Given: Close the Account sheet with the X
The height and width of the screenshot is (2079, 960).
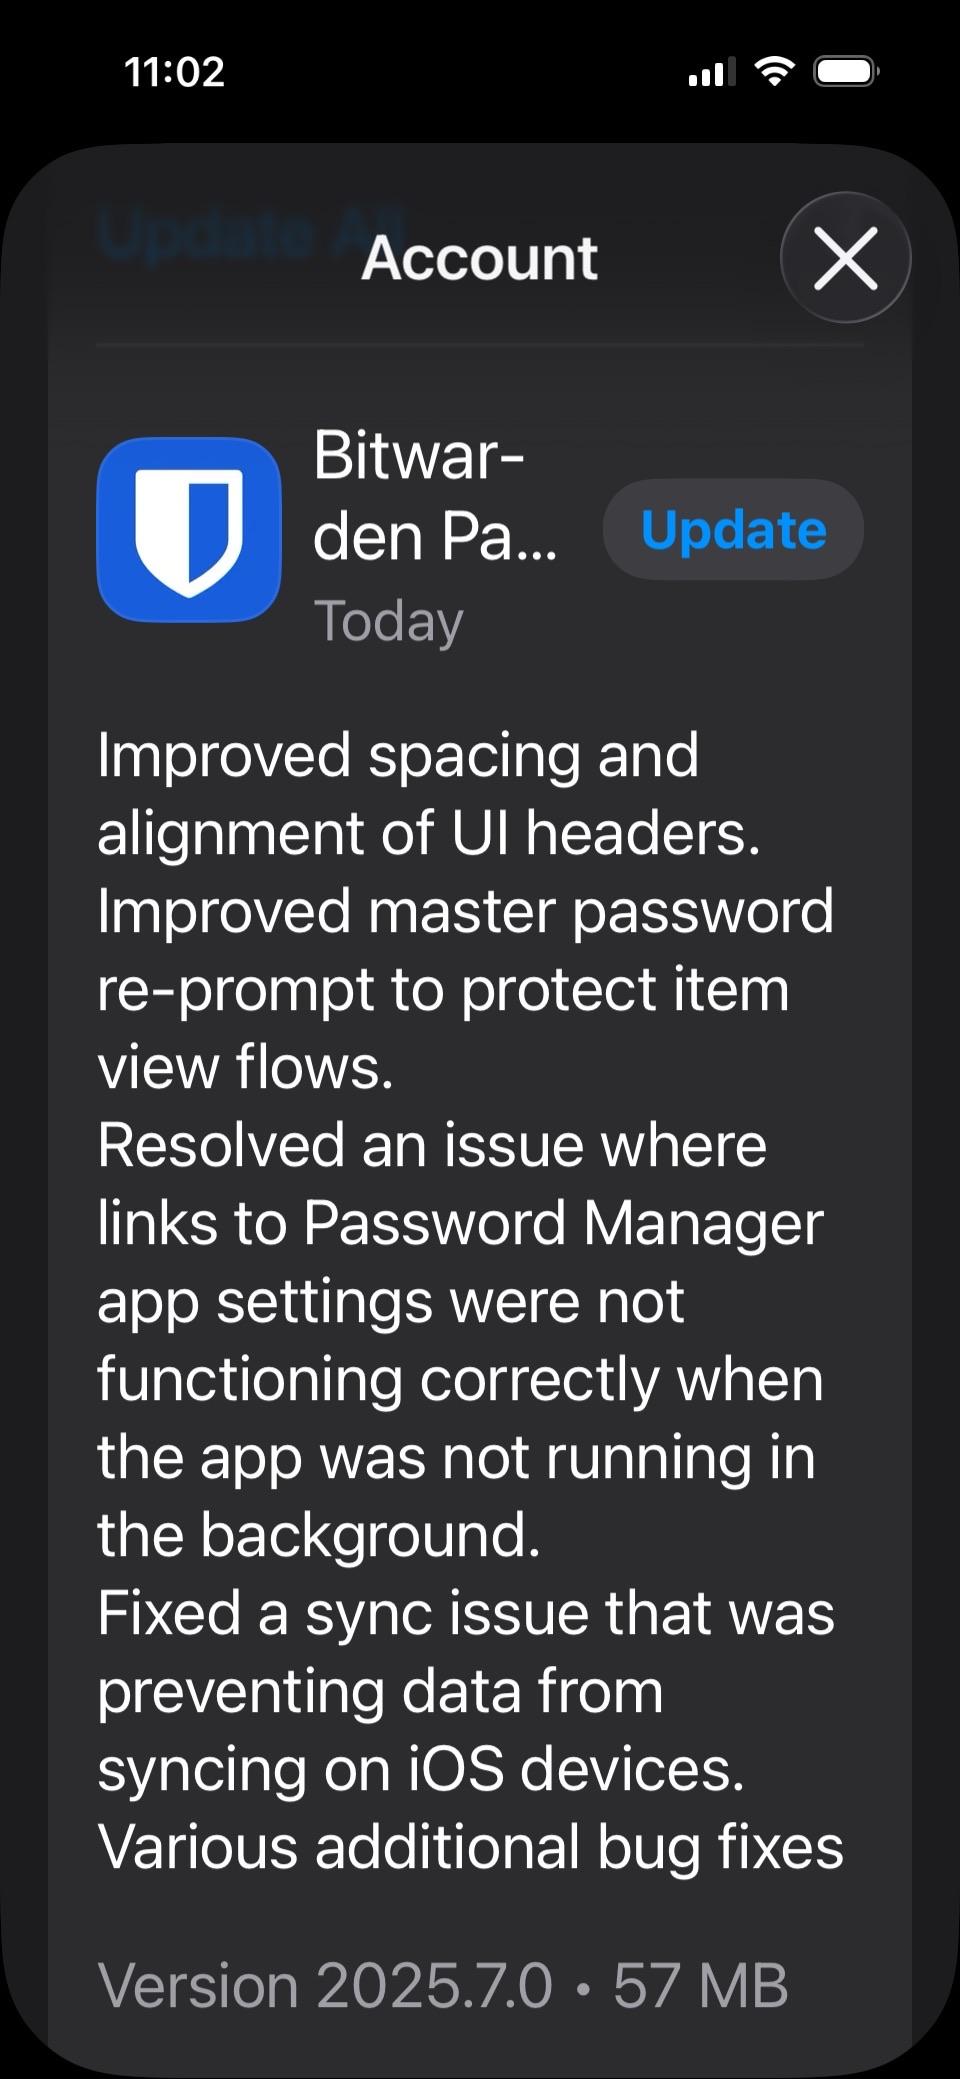Looking at the screenshot, I should click(846, 257).
